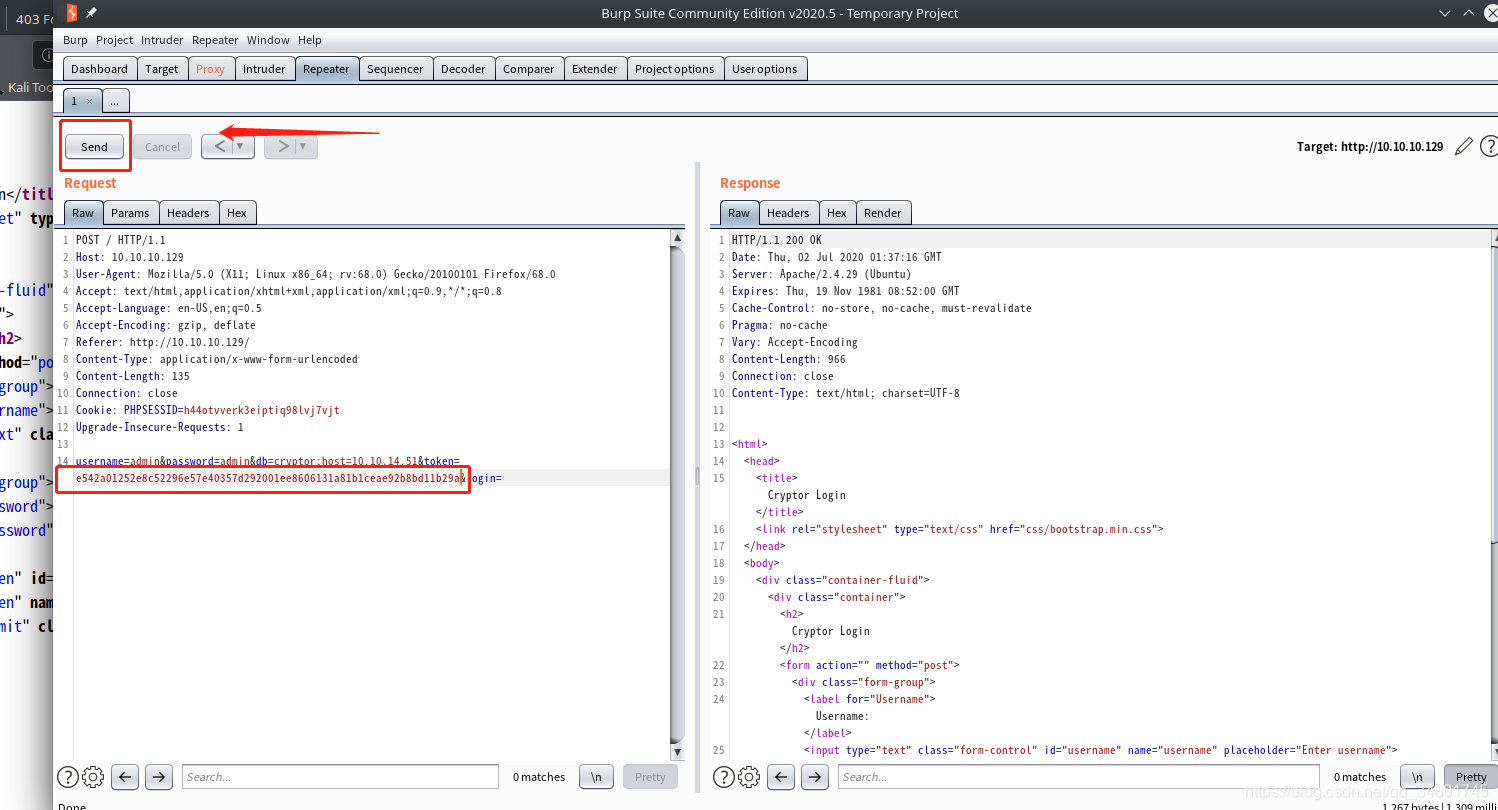
Task: Open Response pane search settings gear
Action: pyautogui.click(x=748, y=777)
